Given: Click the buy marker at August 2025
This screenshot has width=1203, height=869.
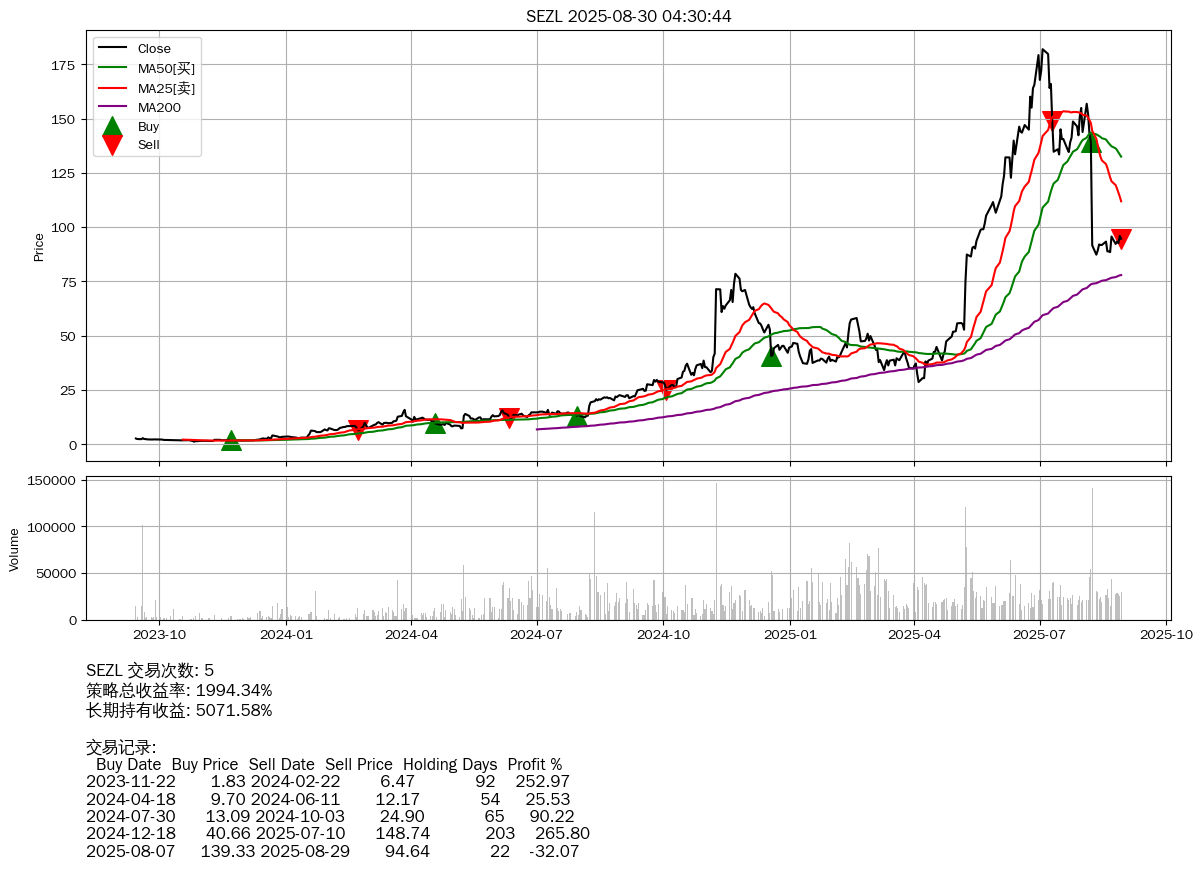Looking at the screenshot, I should 1091,142.
